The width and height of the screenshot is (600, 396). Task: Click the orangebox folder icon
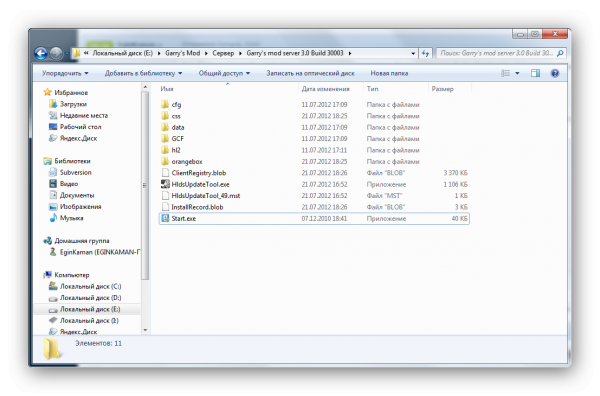165,161
